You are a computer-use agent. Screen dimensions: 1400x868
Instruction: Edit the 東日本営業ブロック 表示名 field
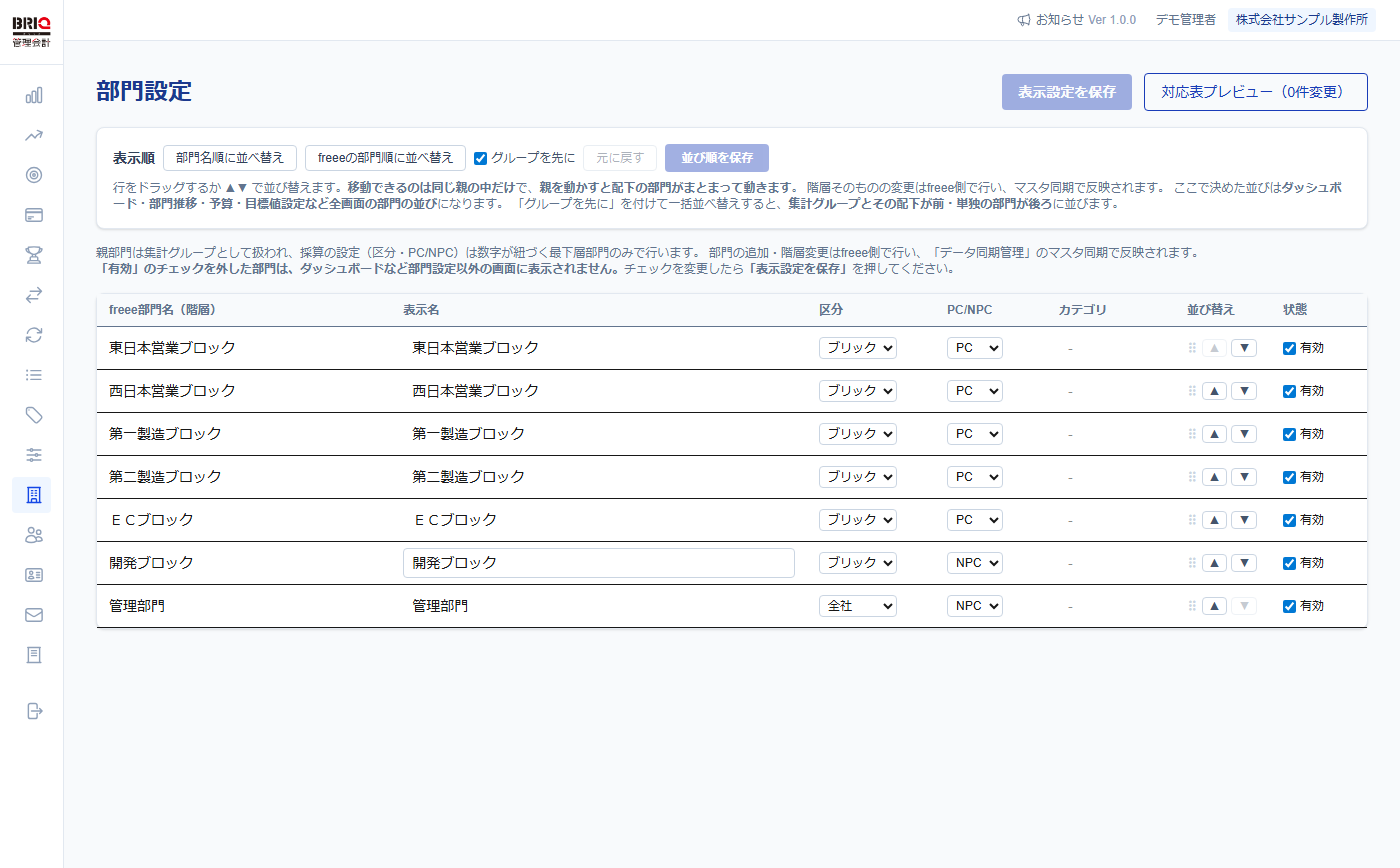tap(599, 348)
